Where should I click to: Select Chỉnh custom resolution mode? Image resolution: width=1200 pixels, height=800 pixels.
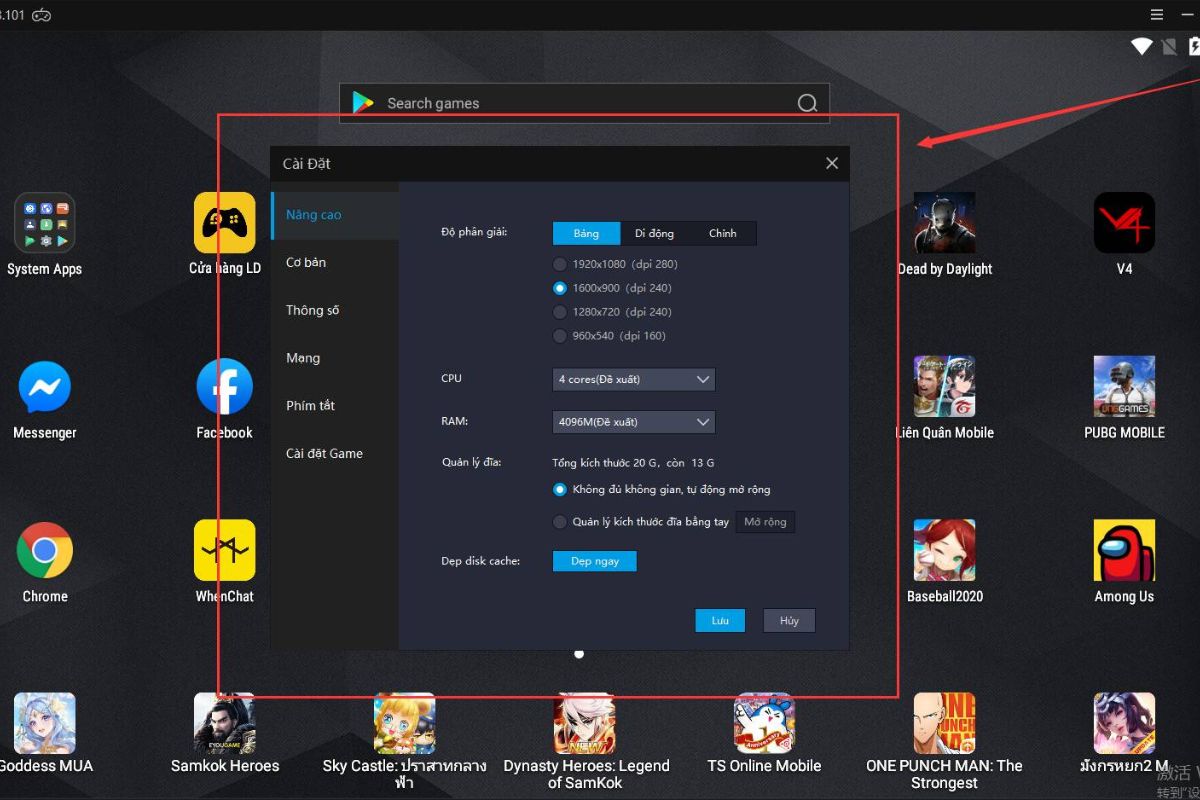(722, 233)
